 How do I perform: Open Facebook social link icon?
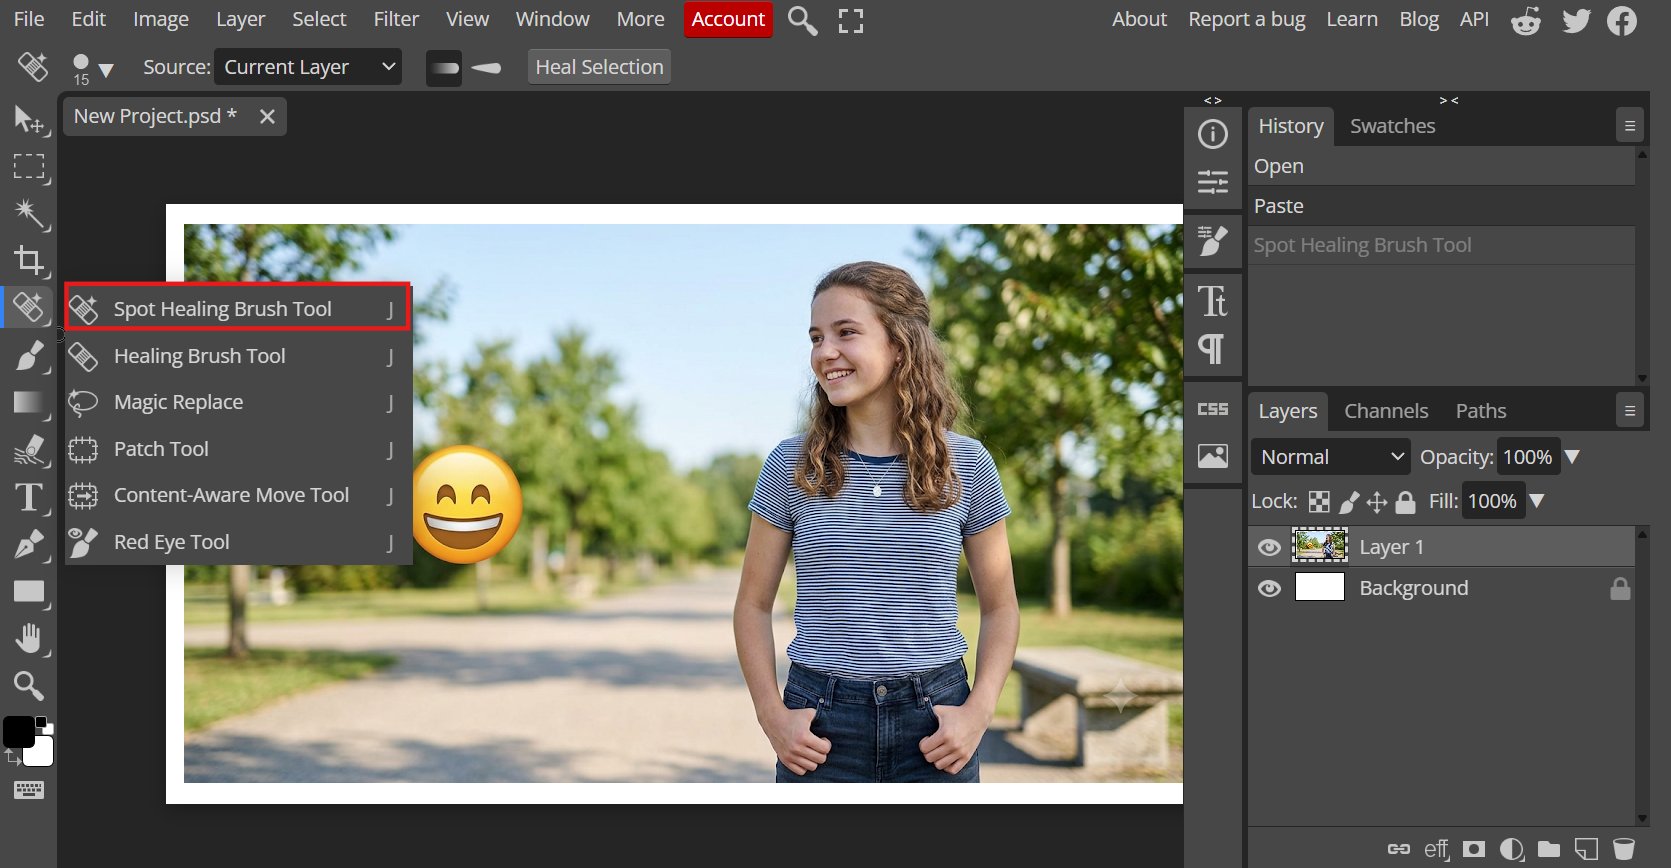[x=1622, y=20]
